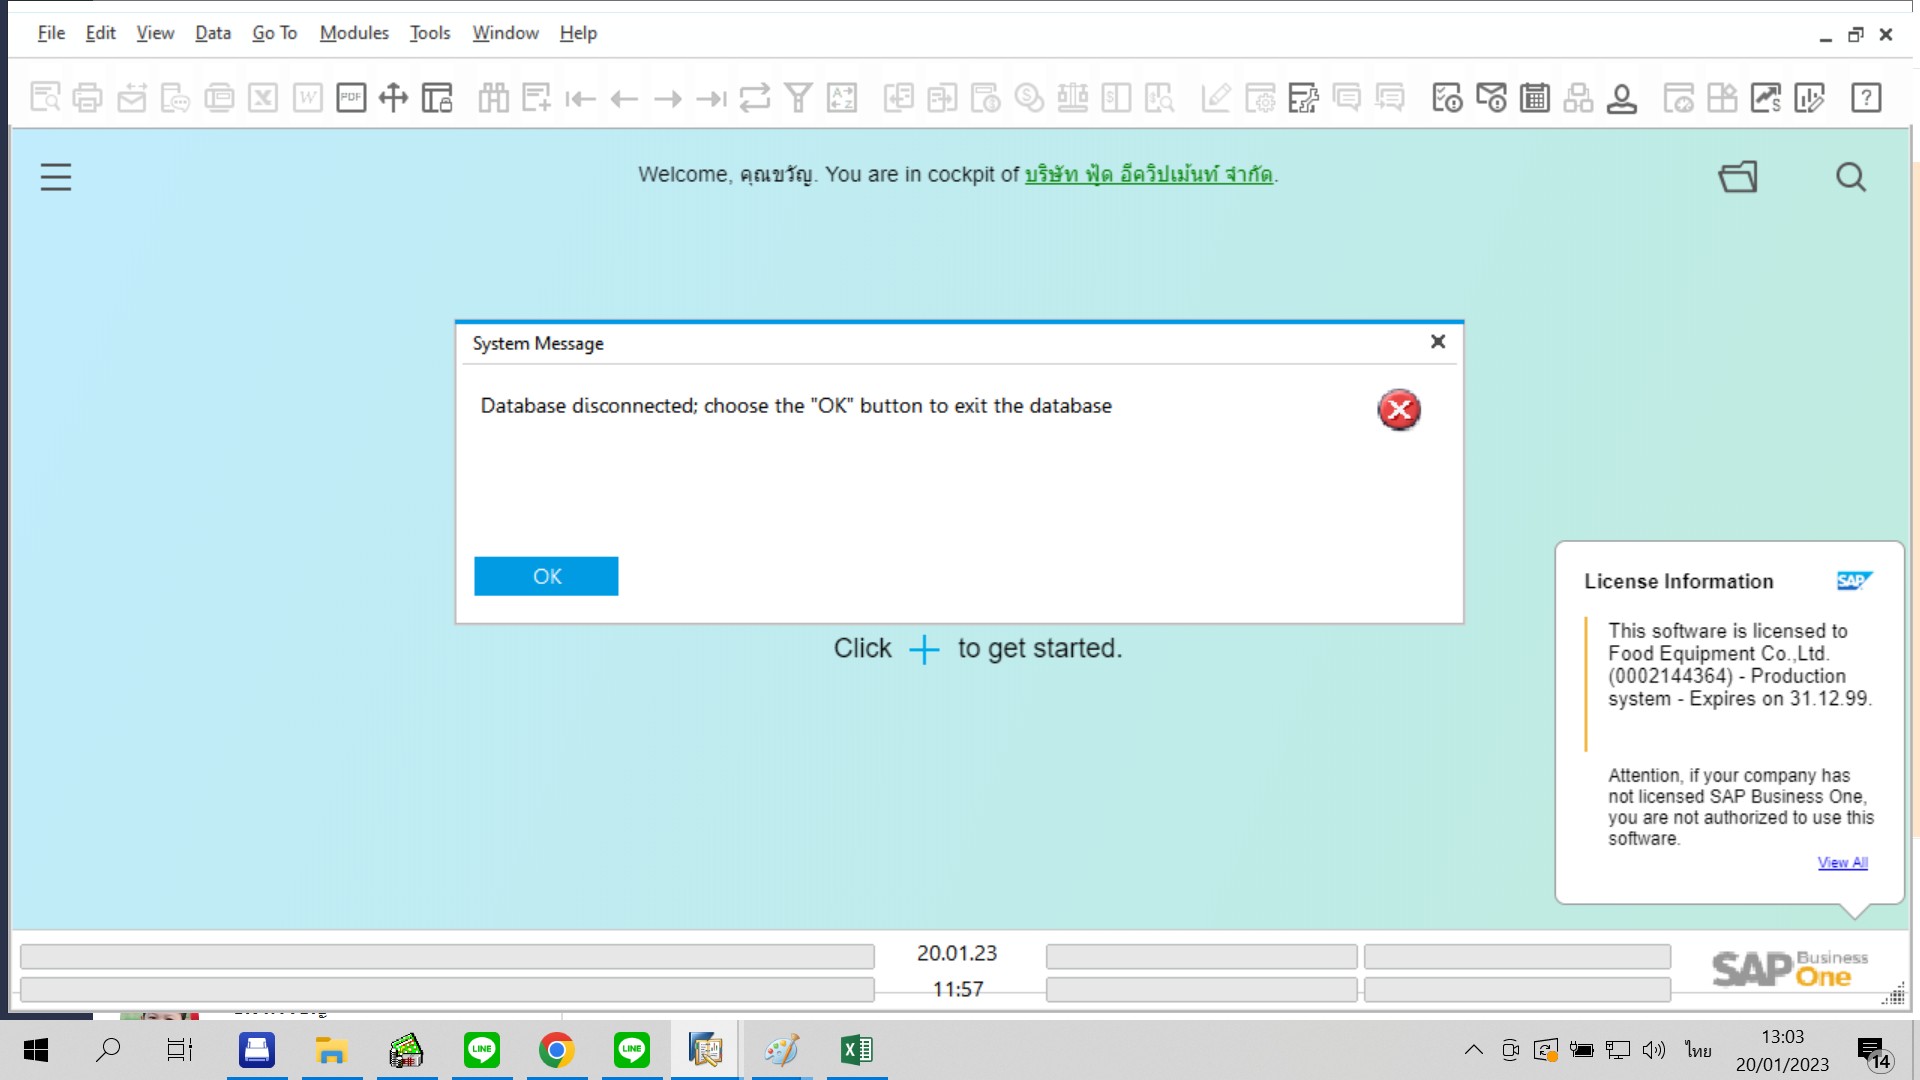Show hidden system tray icons

pyautogui.click(x=1473, y=1050)
